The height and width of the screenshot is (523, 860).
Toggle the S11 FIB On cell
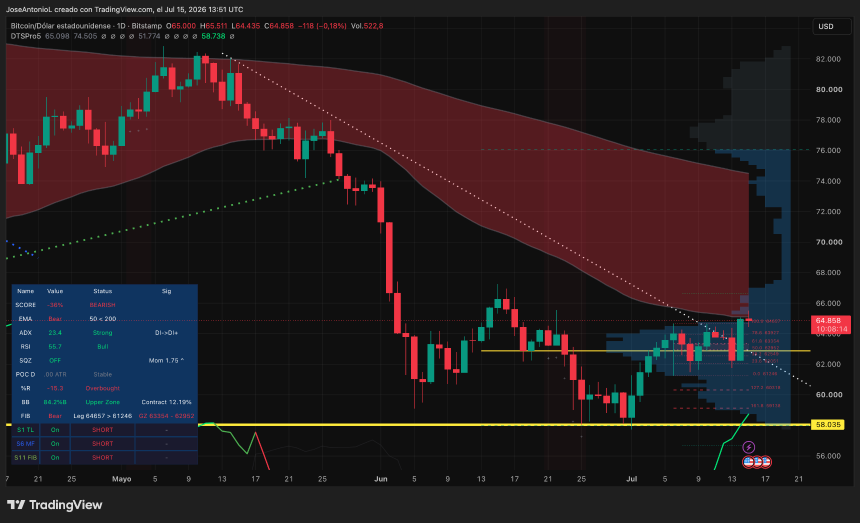point(55,457)
